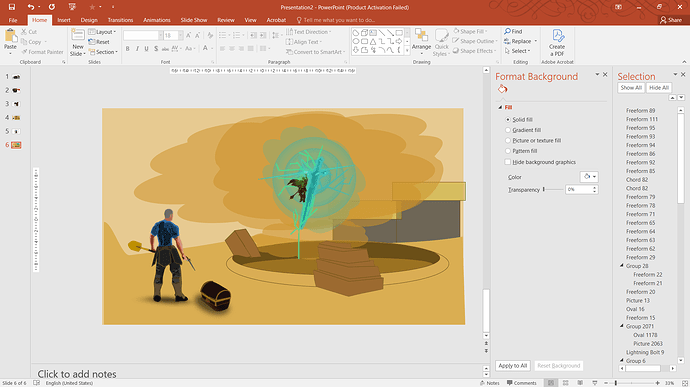Open the Transitions tab
Screen dimensions: 690x387
(x=120, y=20)
